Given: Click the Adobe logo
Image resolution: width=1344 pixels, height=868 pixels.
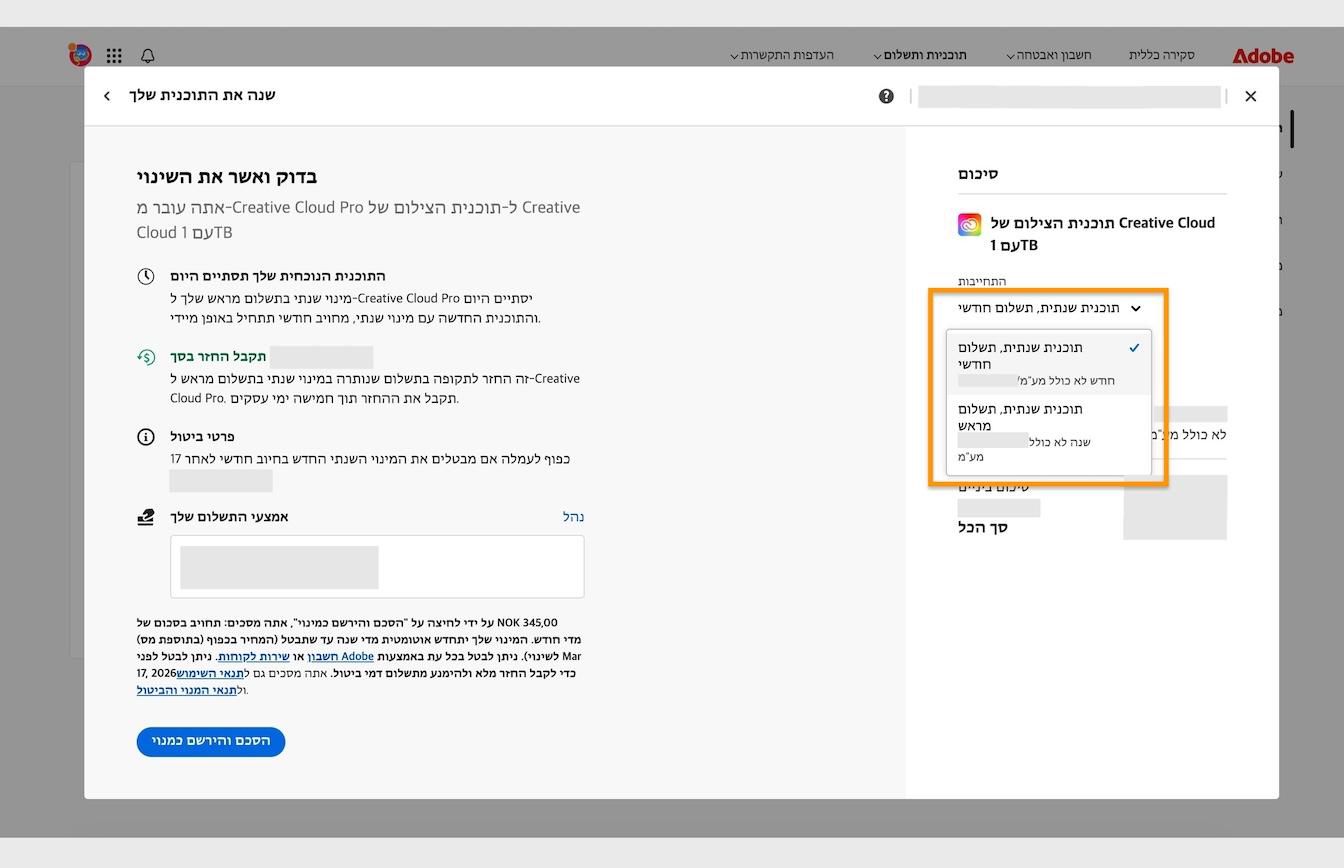Looking at the screenshot, I should point(1262,56).
